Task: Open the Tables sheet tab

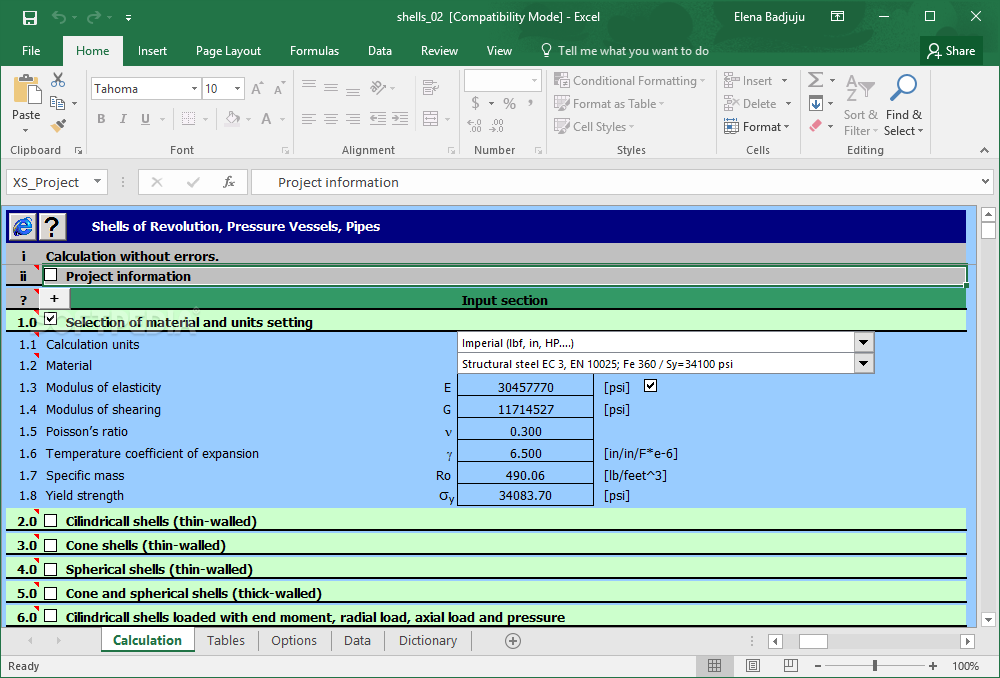Action: (x=226, y=640)
